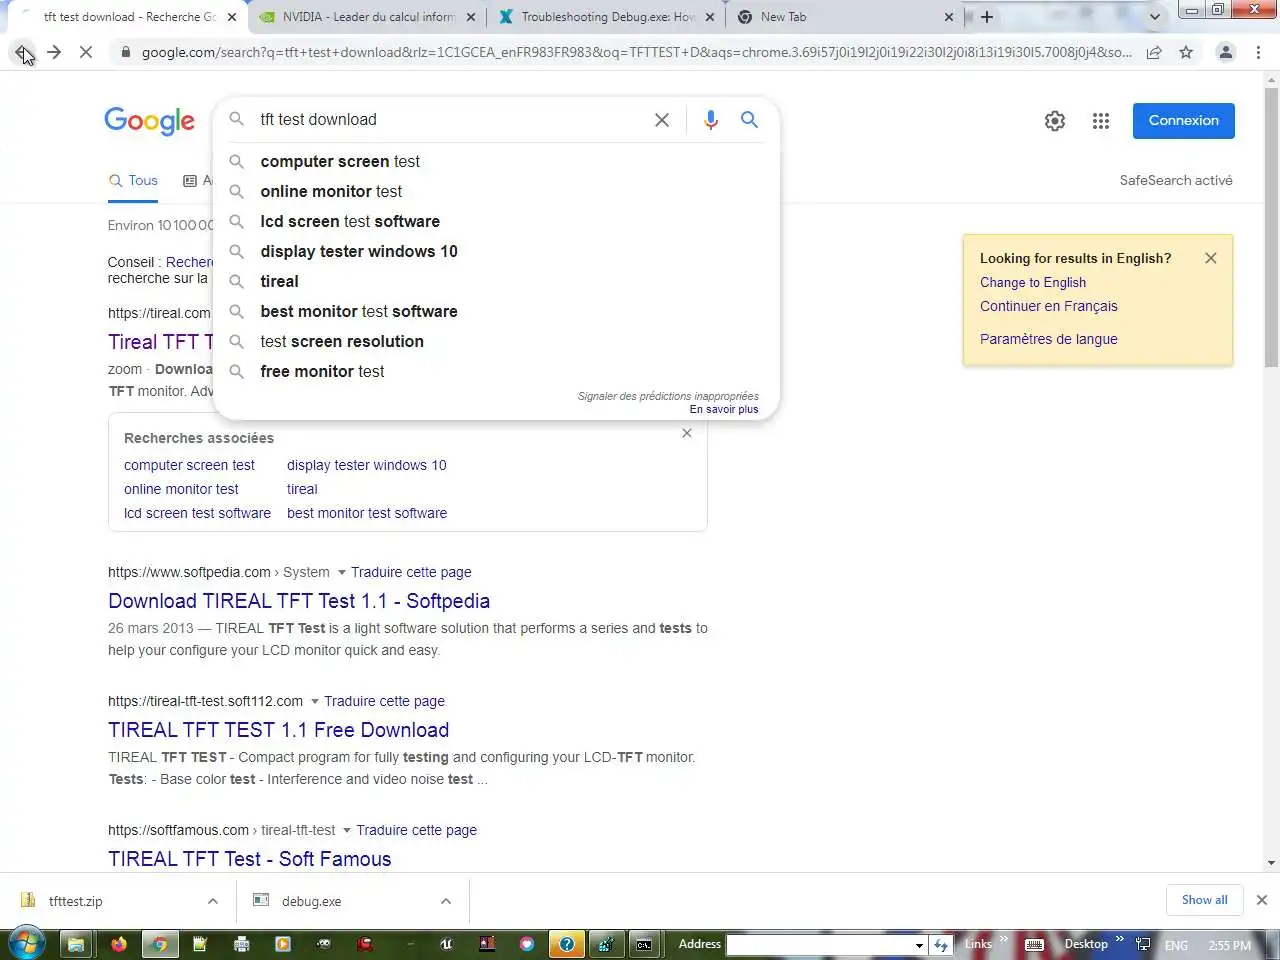Click the Chrome address bar URL
Screen dimensions: 1280x960
pyautogui.click(x=637, y=52)
